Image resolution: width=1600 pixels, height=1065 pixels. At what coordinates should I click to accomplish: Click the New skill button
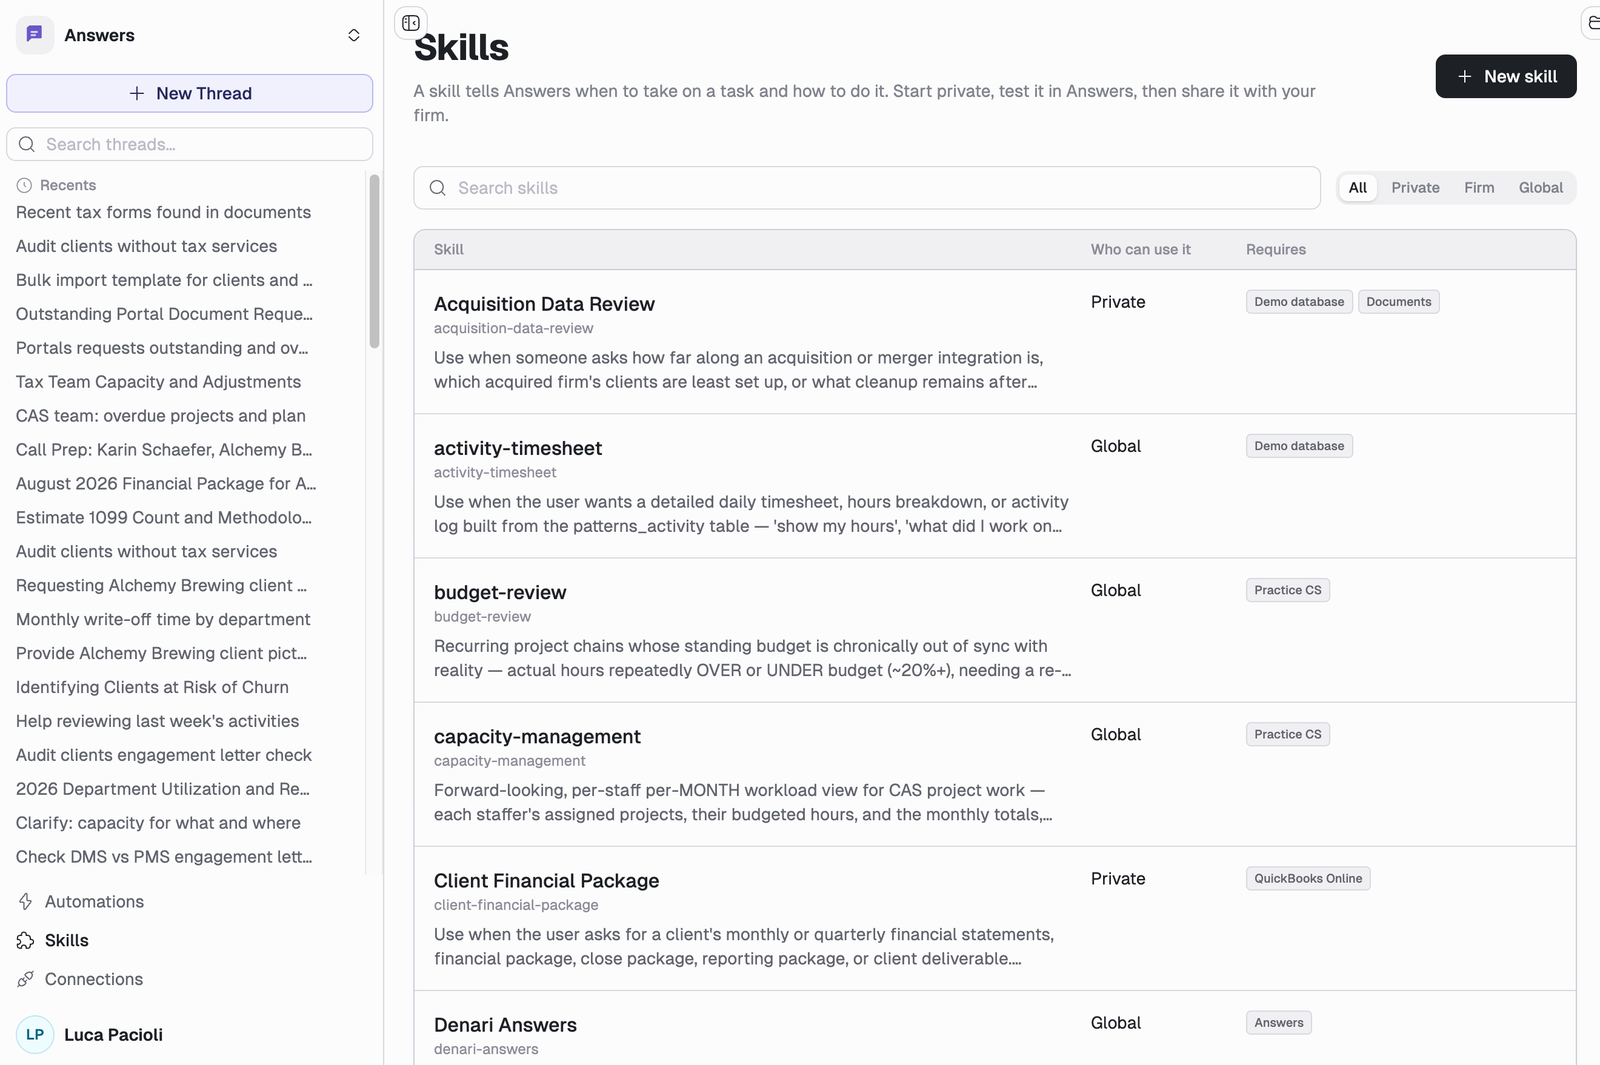[1506, 76]
